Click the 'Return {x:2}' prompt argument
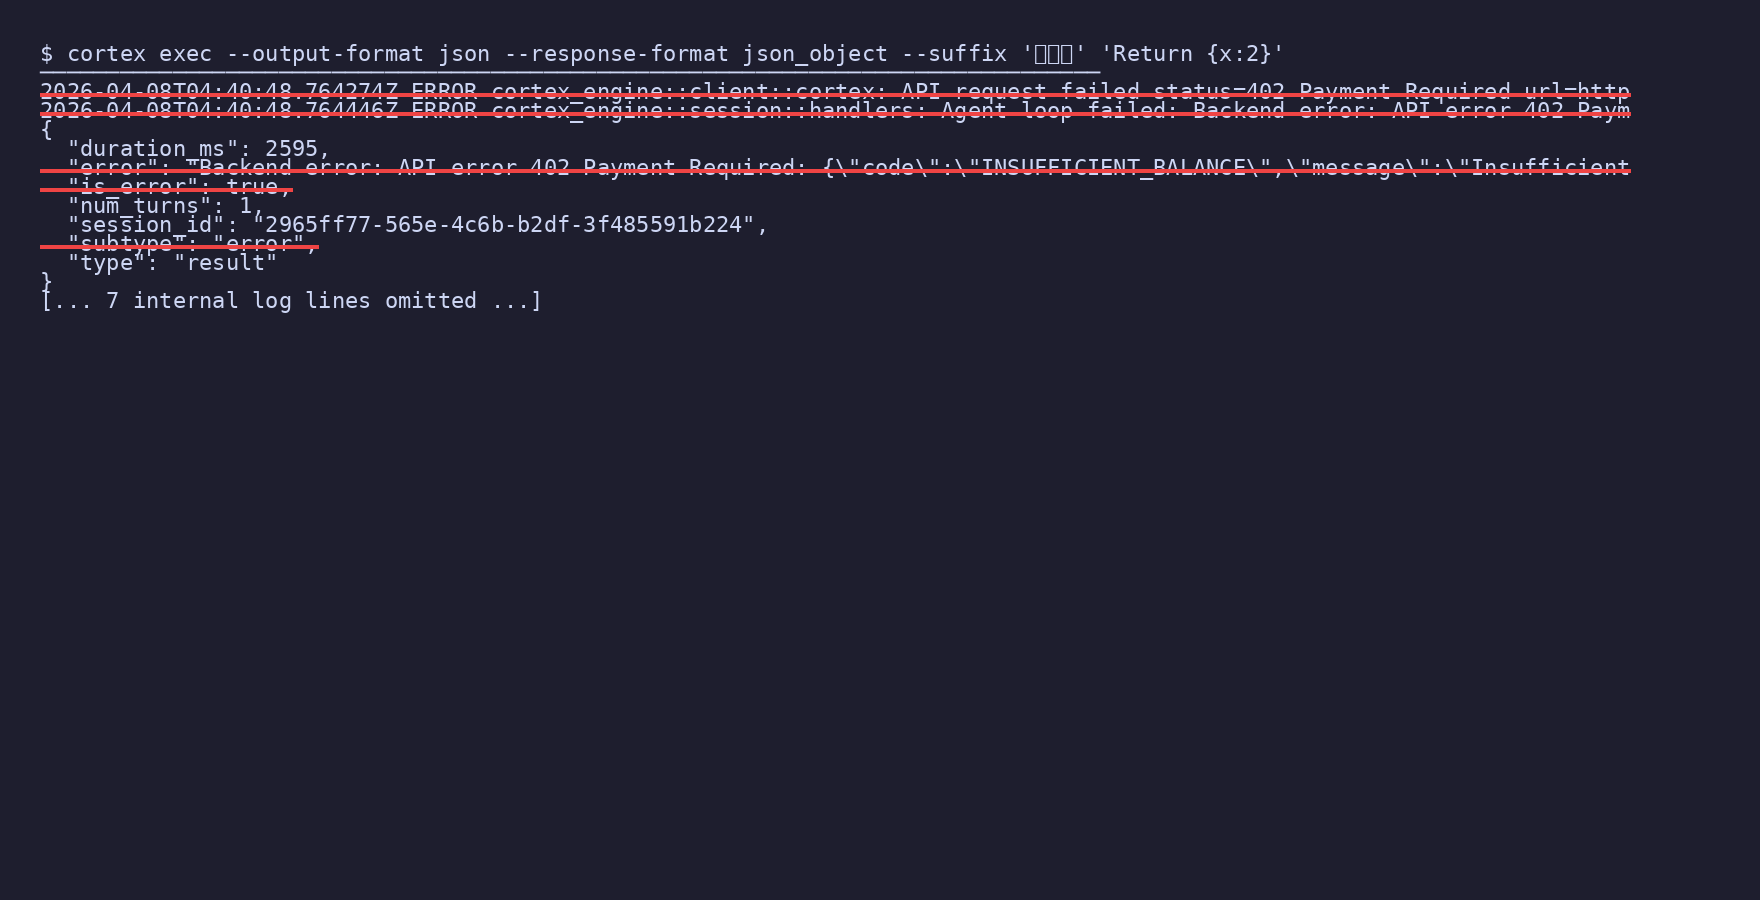 click(x=1192, y=54)
